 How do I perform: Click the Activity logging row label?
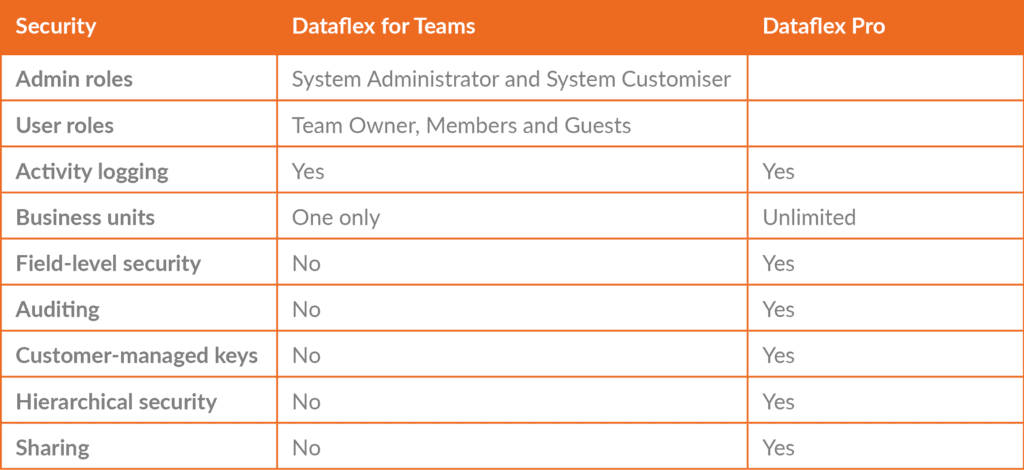(x=92, y=171)
